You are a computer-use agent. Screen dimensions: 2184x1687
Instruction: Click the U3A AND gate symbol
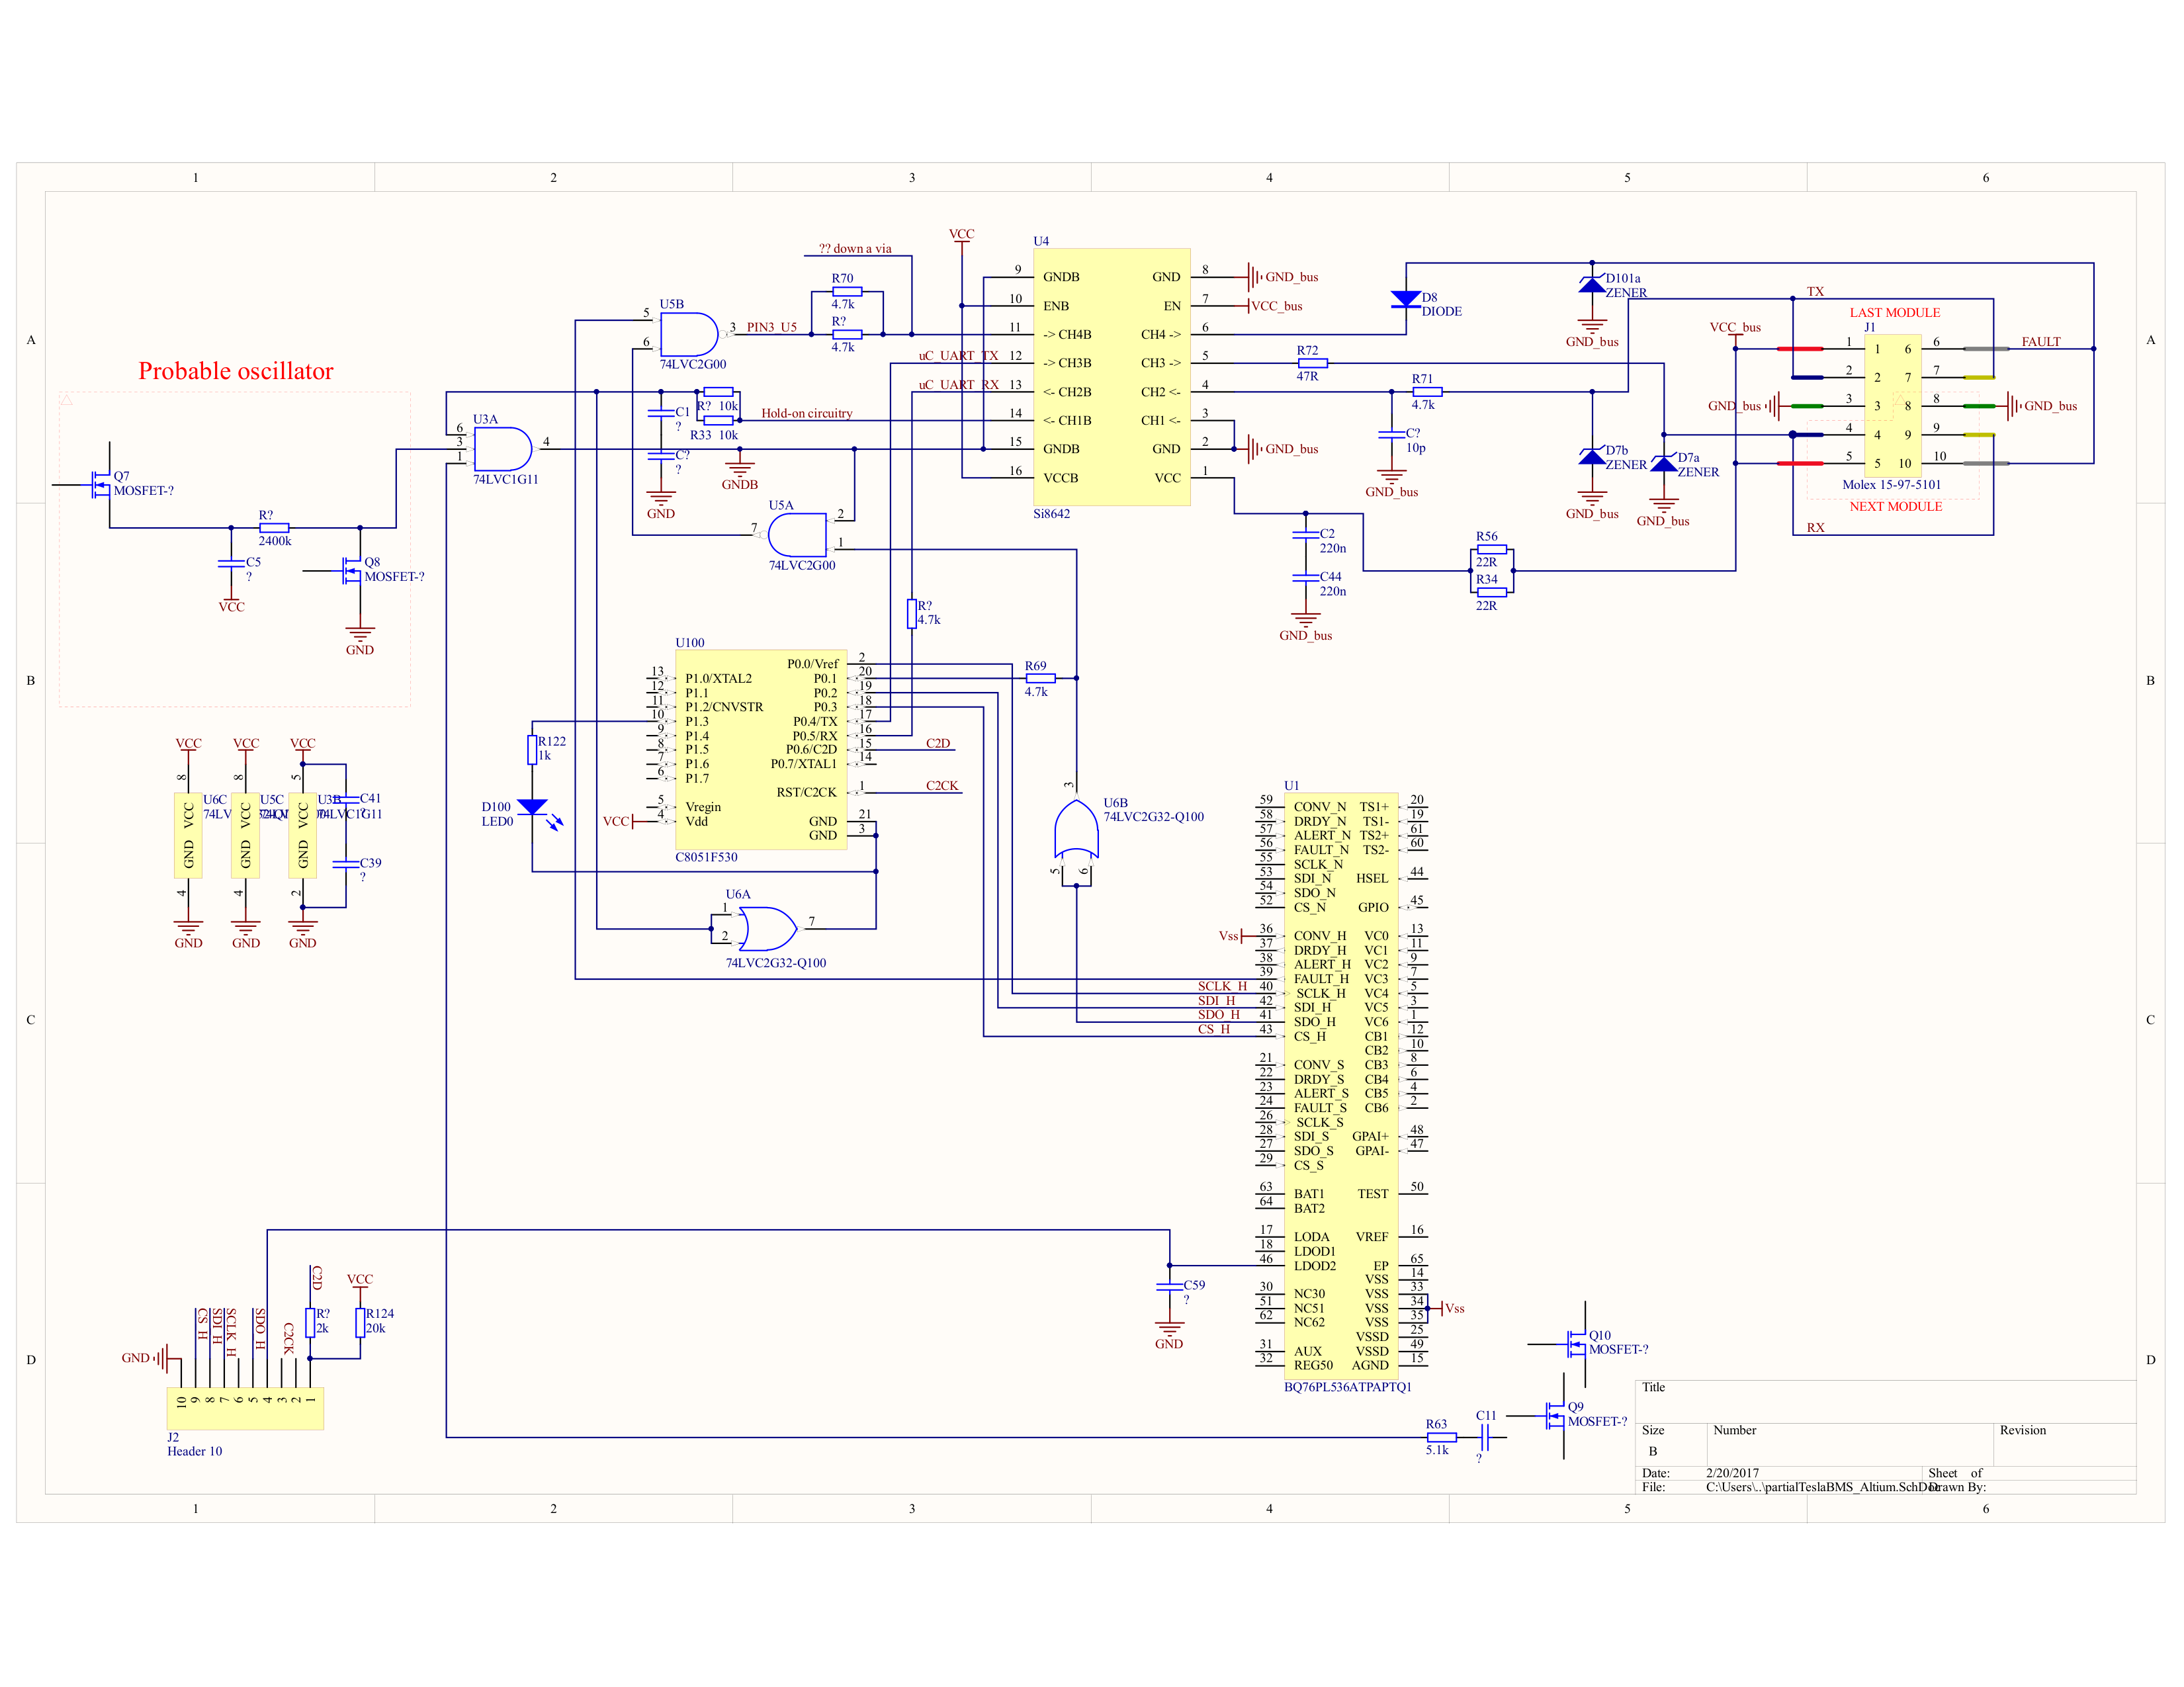pos(503,449)
